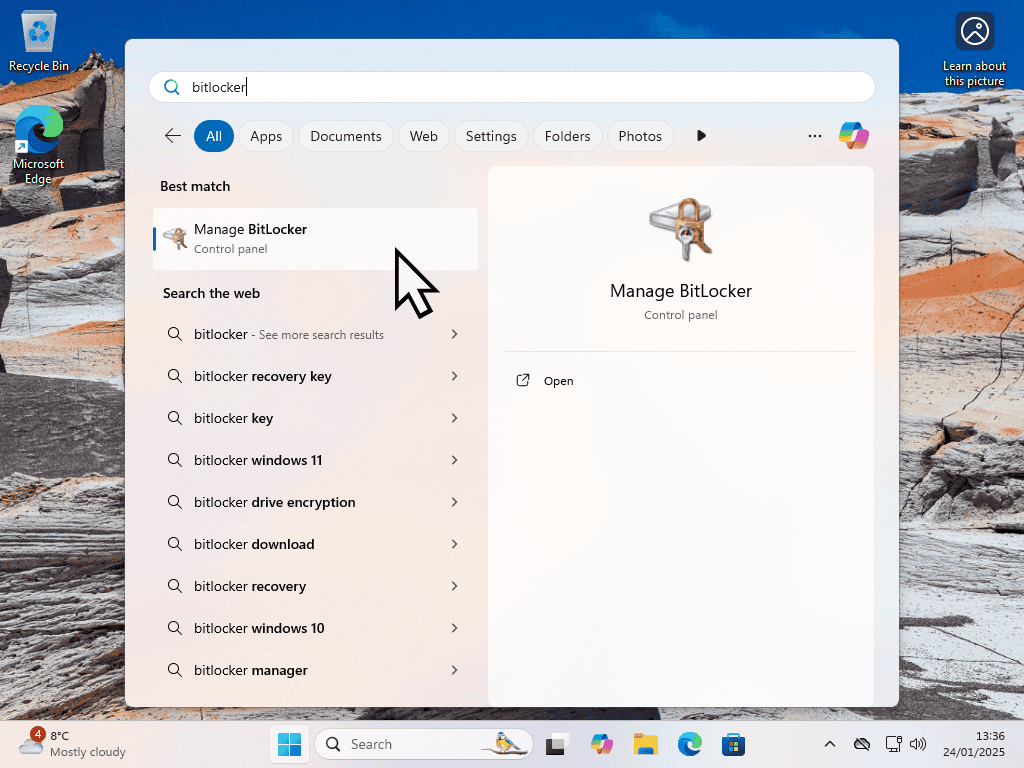Show more filter tabs with play arrow
This screenshot has width=1024, height=768.
[x=701, y=136]
